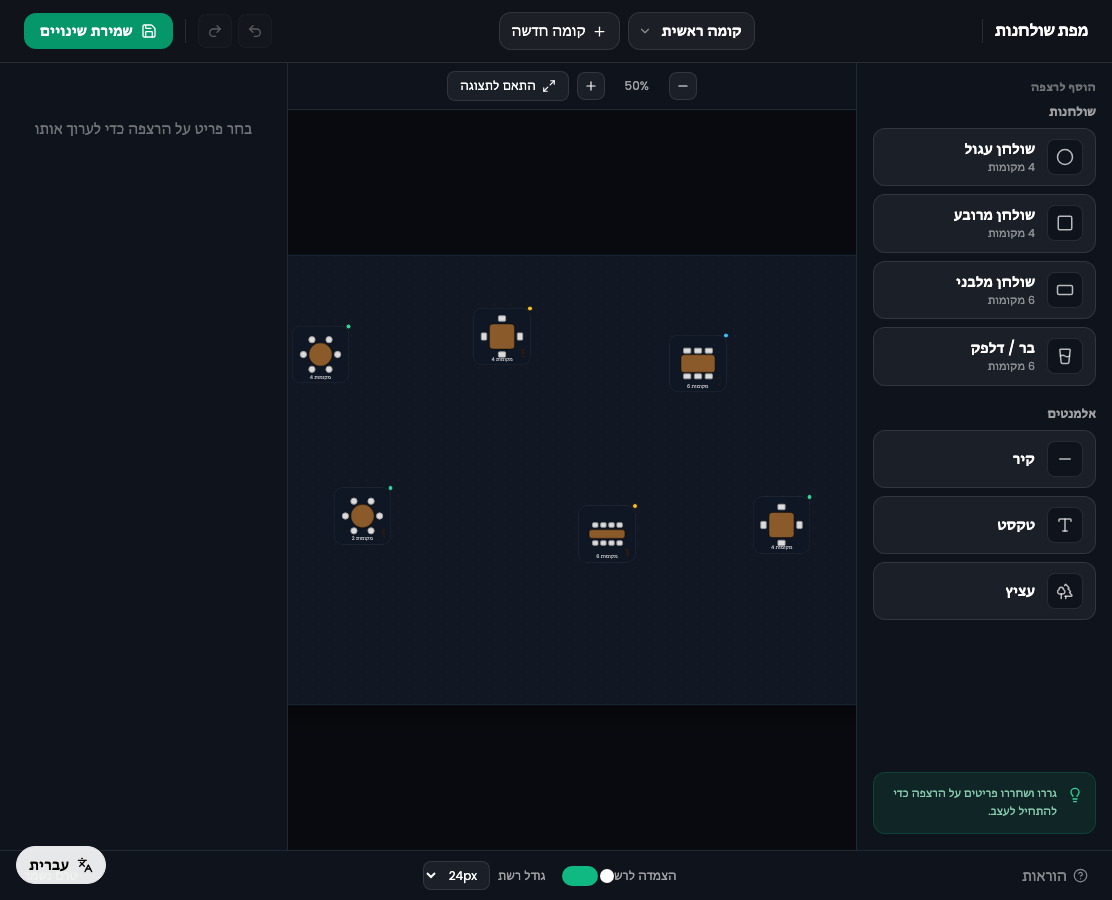Zoom in on the floor canvas
Viewport: 1112px width, 900px height.
tap(591, 86)
